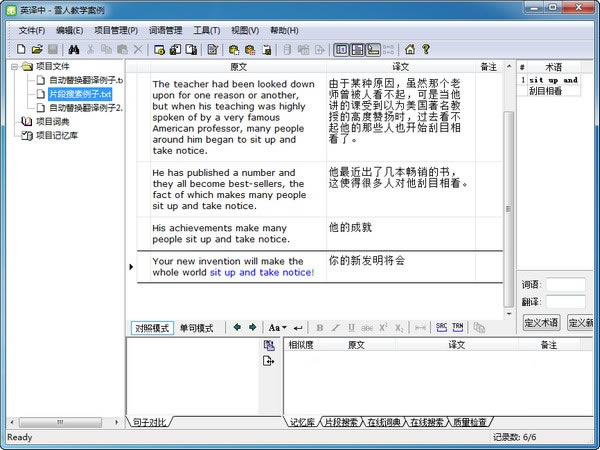Switch to 对照模式 view mode
The image size is (600, 450).
tap(153, 328)
